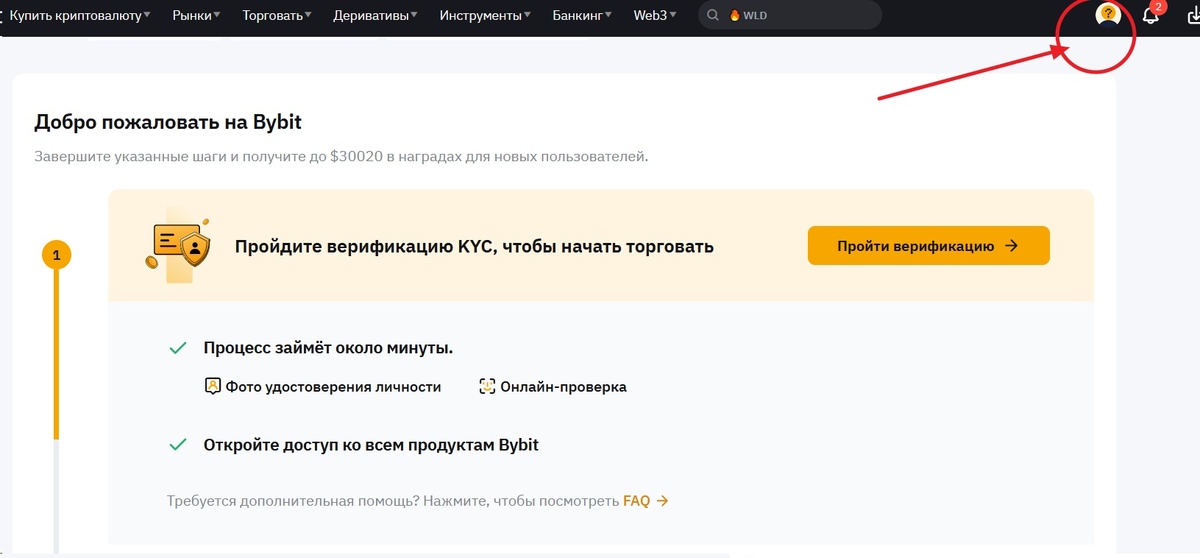
Task: Click the online-check face scan icon
Action: [487, 386]
